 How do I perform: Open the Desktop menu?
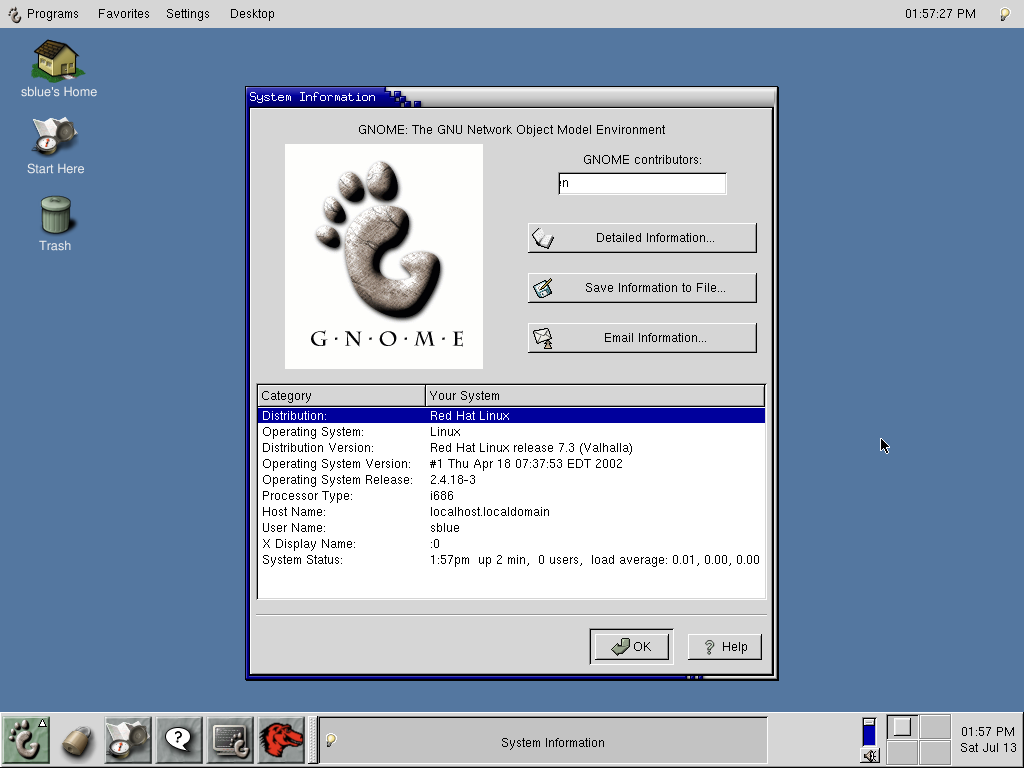[x=251, y=13]
